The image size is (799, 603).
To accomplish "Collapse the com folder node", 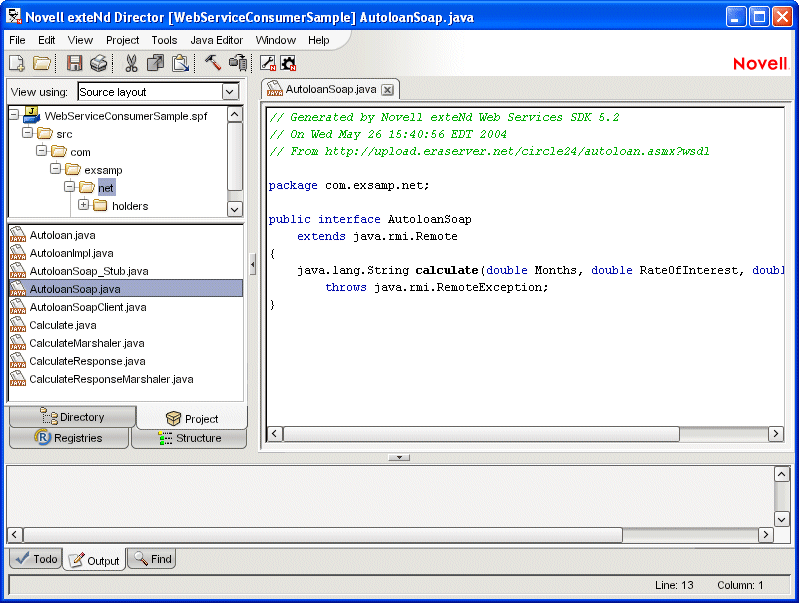I will tap(41, 150).
